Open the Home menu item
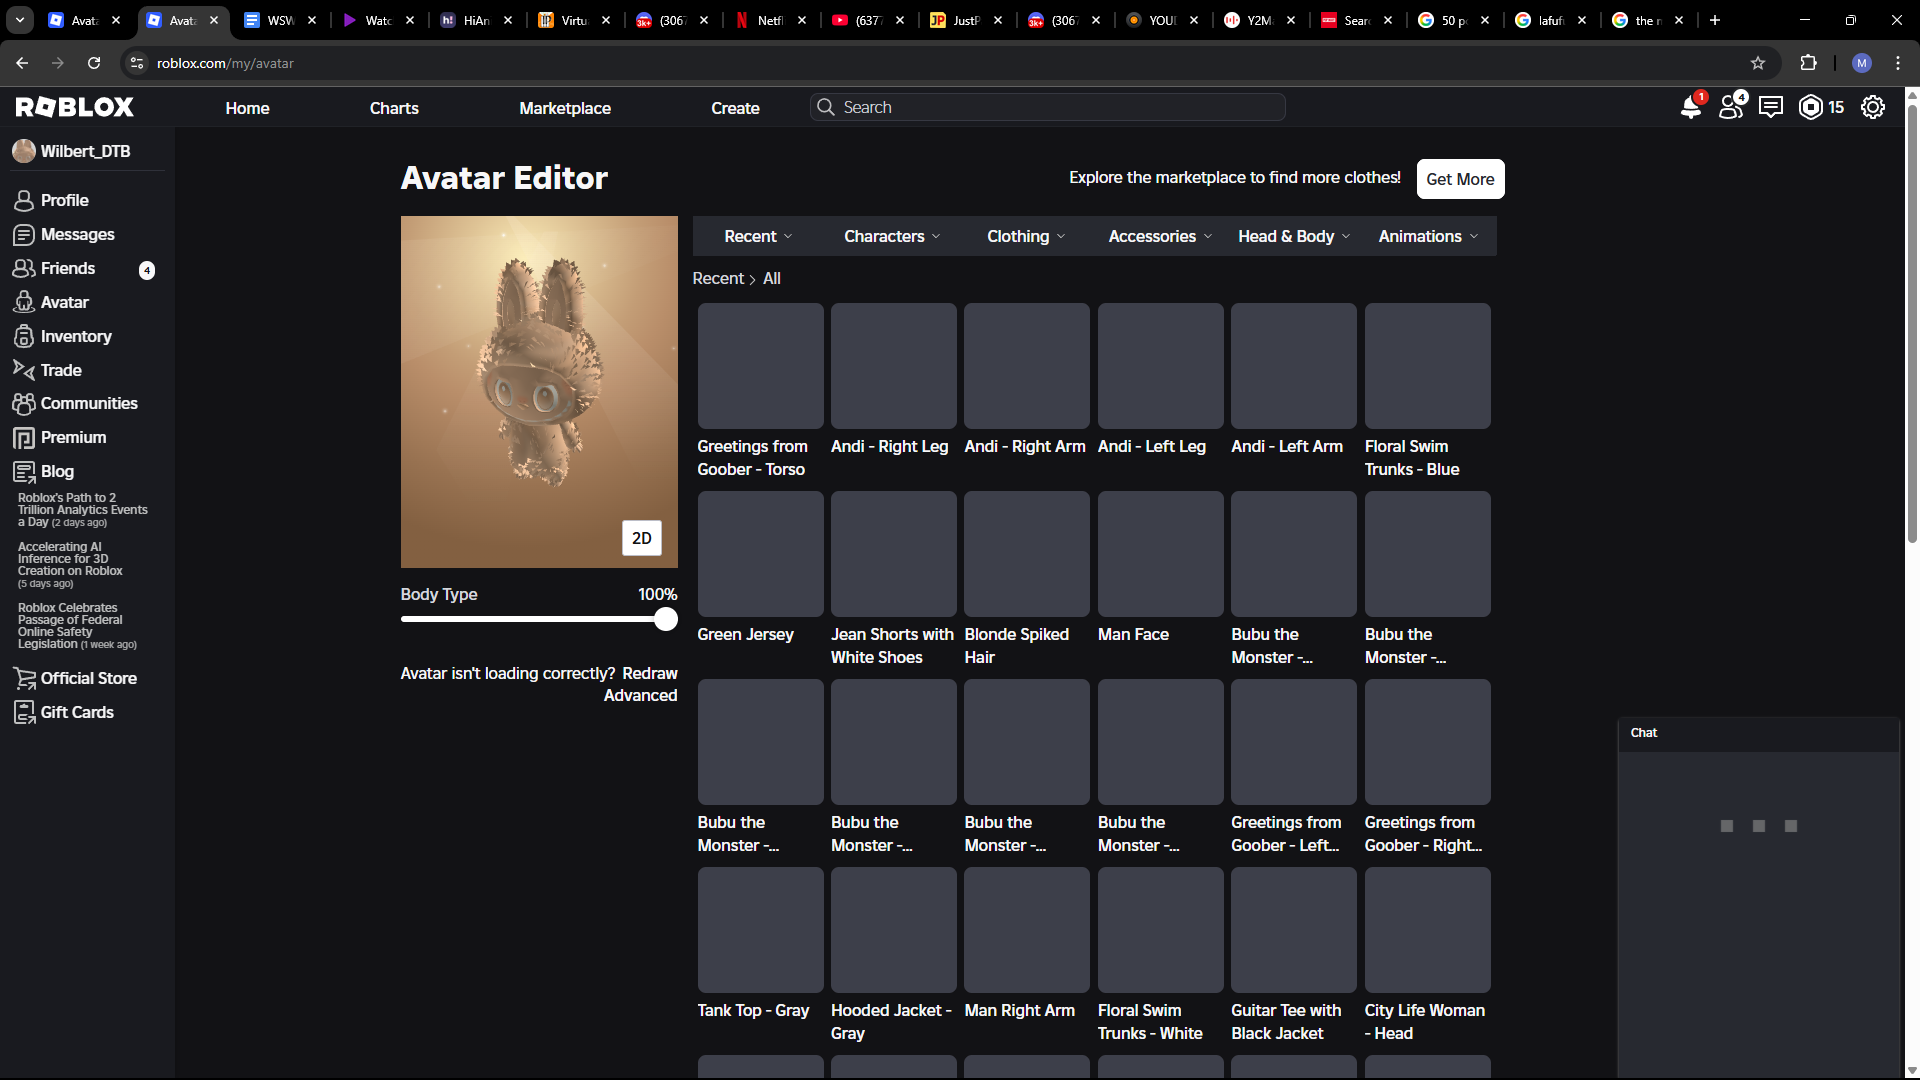The image size is (1920, 1080). [x=247, y=108]
